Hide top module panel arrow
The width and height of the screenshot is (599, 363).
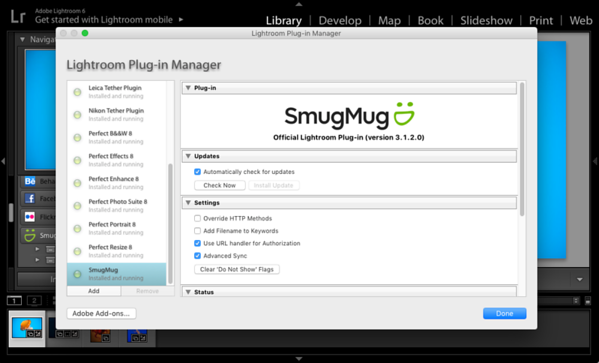[x=299, y=4]
